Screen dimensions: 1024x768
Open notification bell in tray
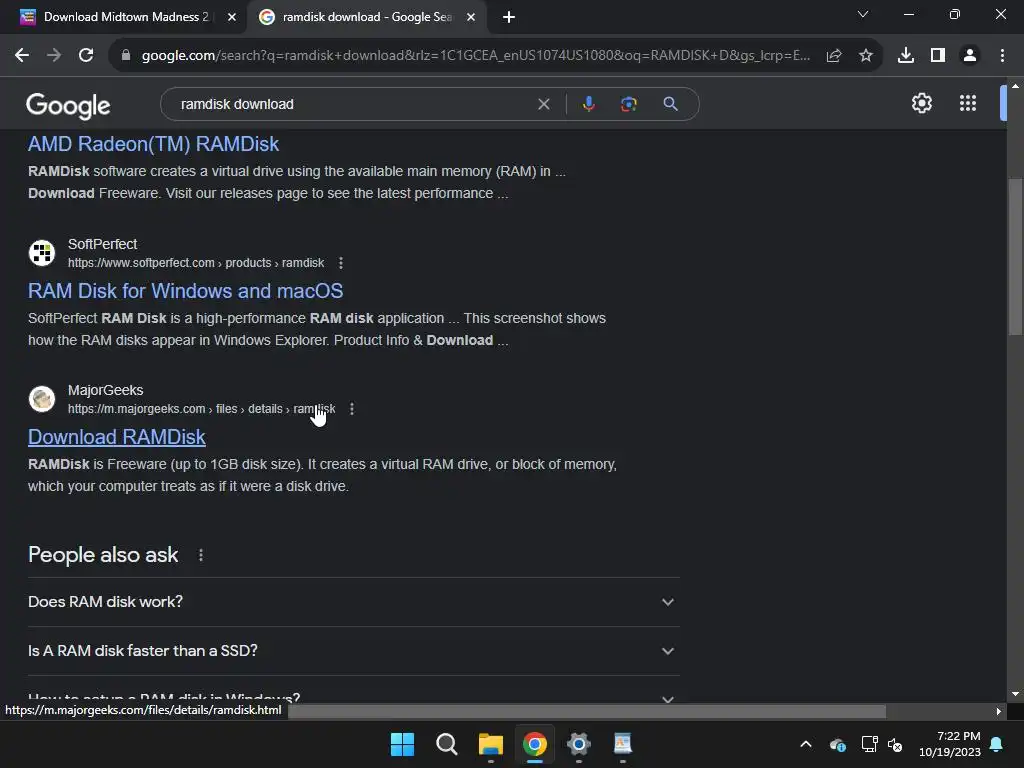coord(997,744)
